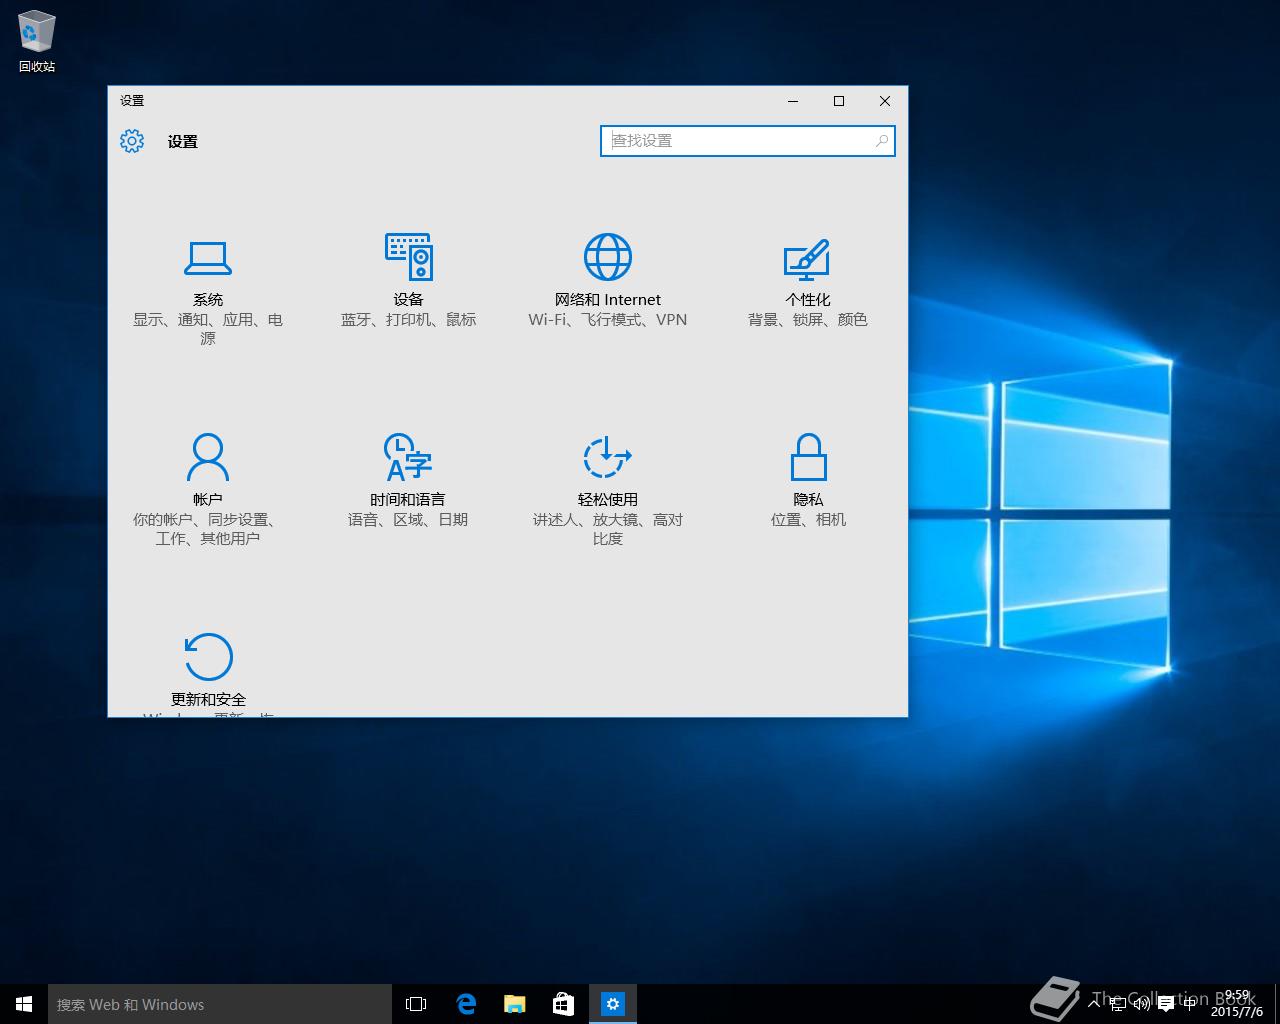Image resolution: width=1280 pixels, height=1024 pixels.
Task: Expand the hidden tray icons chevron
Action: click(x=1094, y=1004)
